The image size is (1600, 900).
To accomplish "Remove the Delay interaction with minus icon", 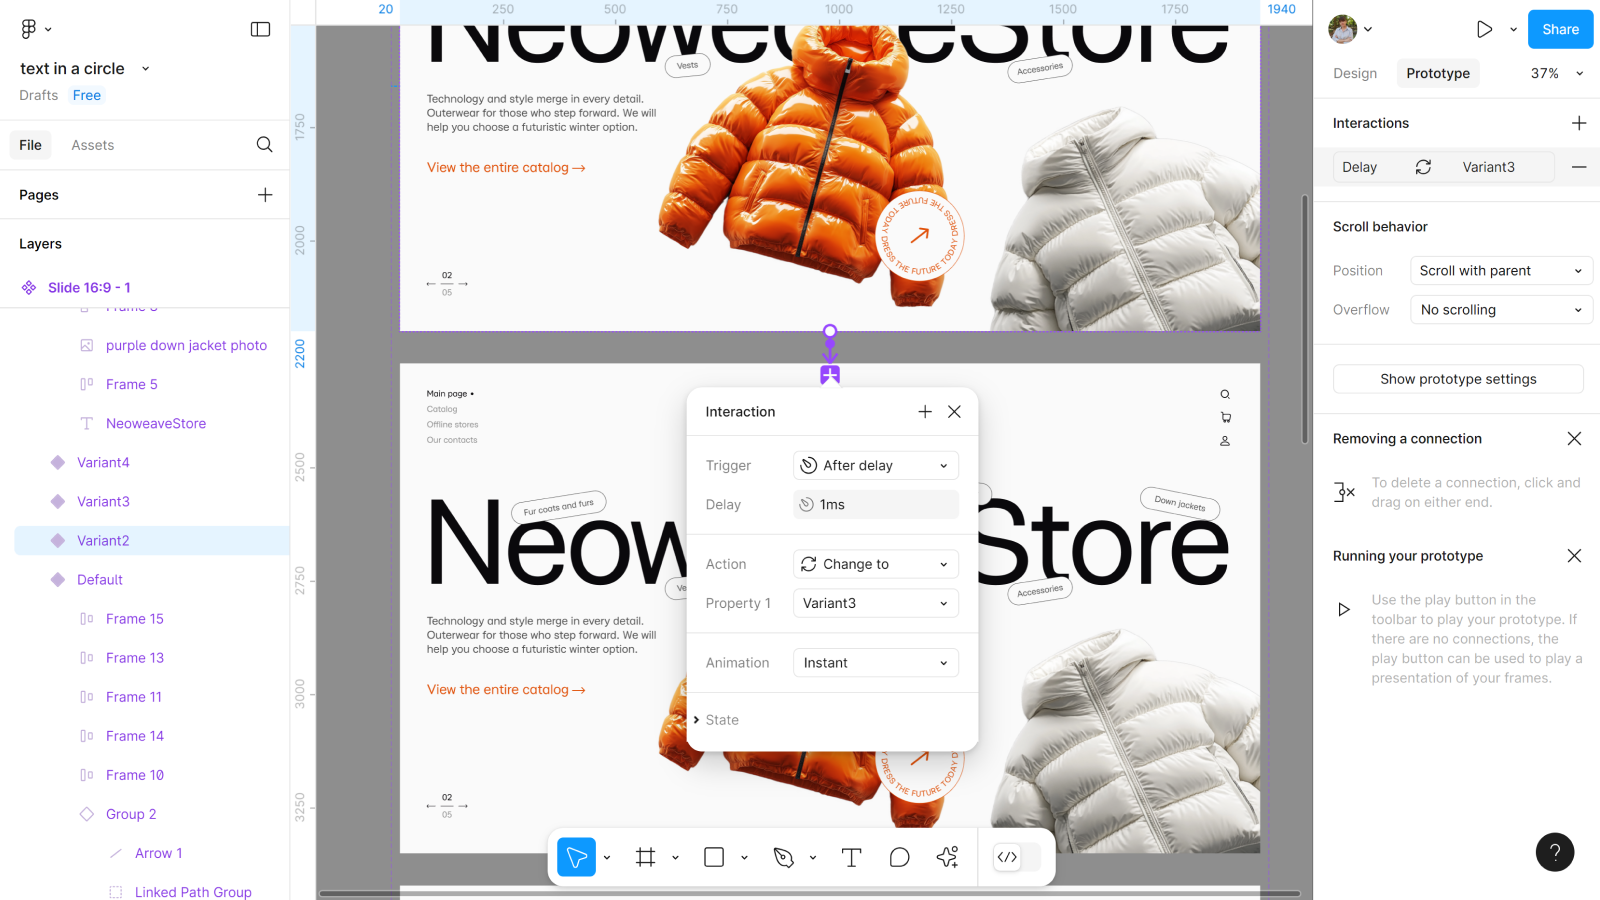I will 1578,167.
